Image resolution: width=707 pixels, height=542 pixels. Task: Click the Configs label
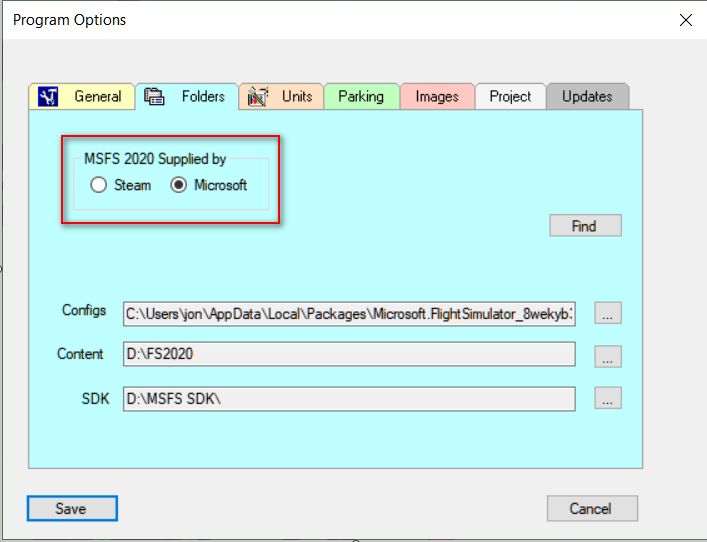click(84, 310)
